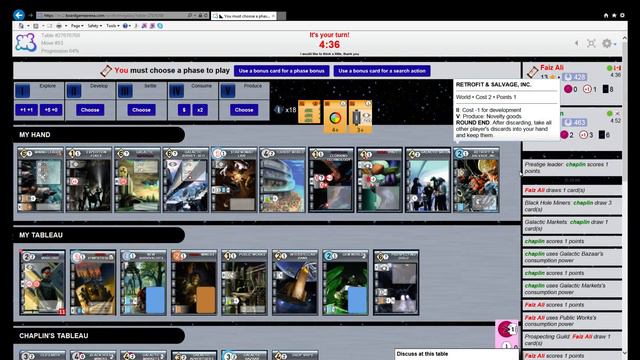Click Faiz Ali's pink prestige token counter
The height and width of the screenshot is (360, 640).
pos(568,89)
